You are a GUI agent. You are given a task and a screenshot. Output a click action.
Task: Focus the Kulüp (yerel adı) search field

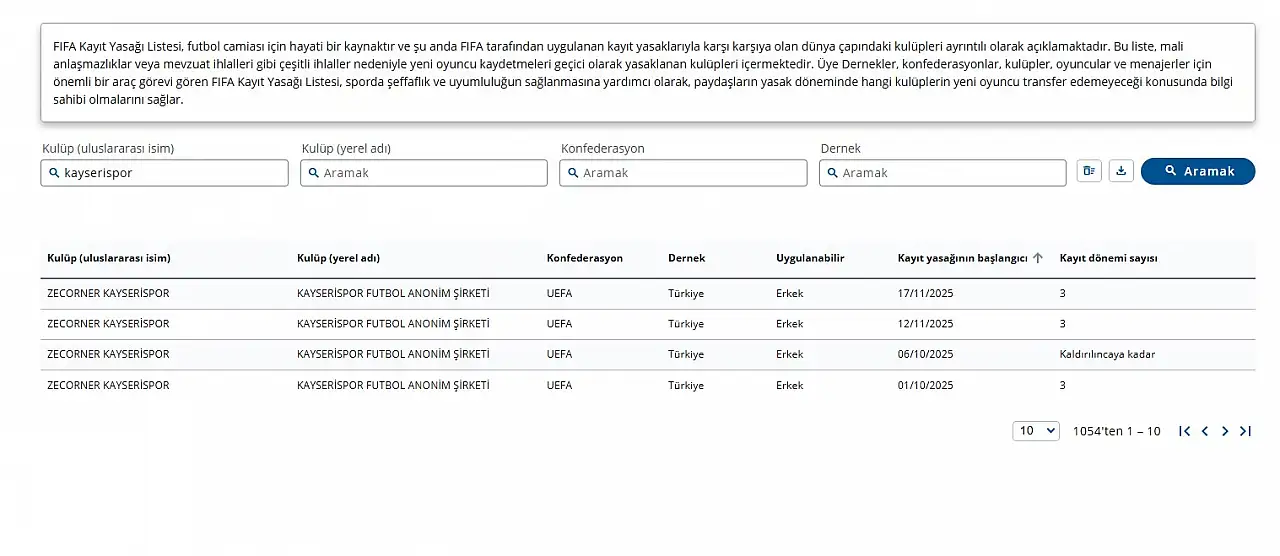(x=430, y=173)
